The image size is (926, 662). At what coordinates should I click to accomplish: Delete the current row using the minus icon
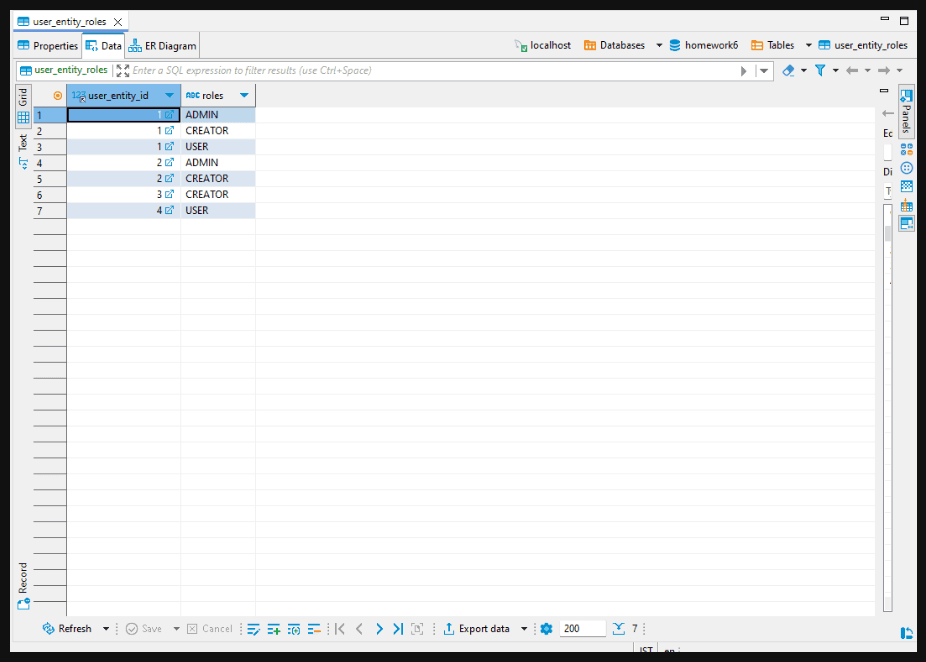[314, 629]
